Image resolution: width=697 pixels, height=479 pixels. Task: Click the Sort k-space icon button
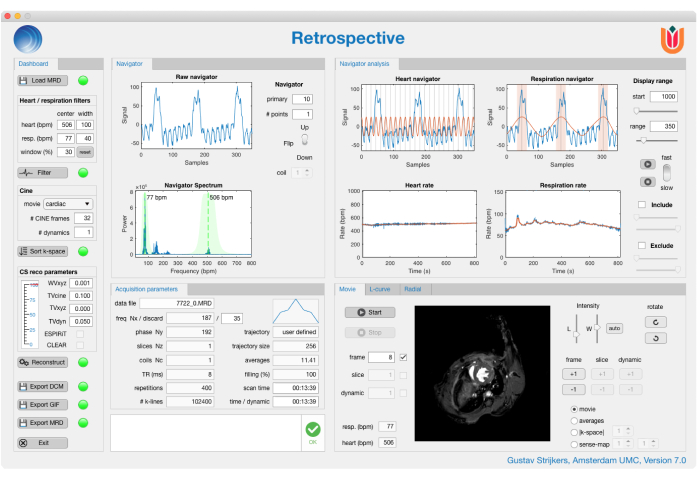(43, 251)
